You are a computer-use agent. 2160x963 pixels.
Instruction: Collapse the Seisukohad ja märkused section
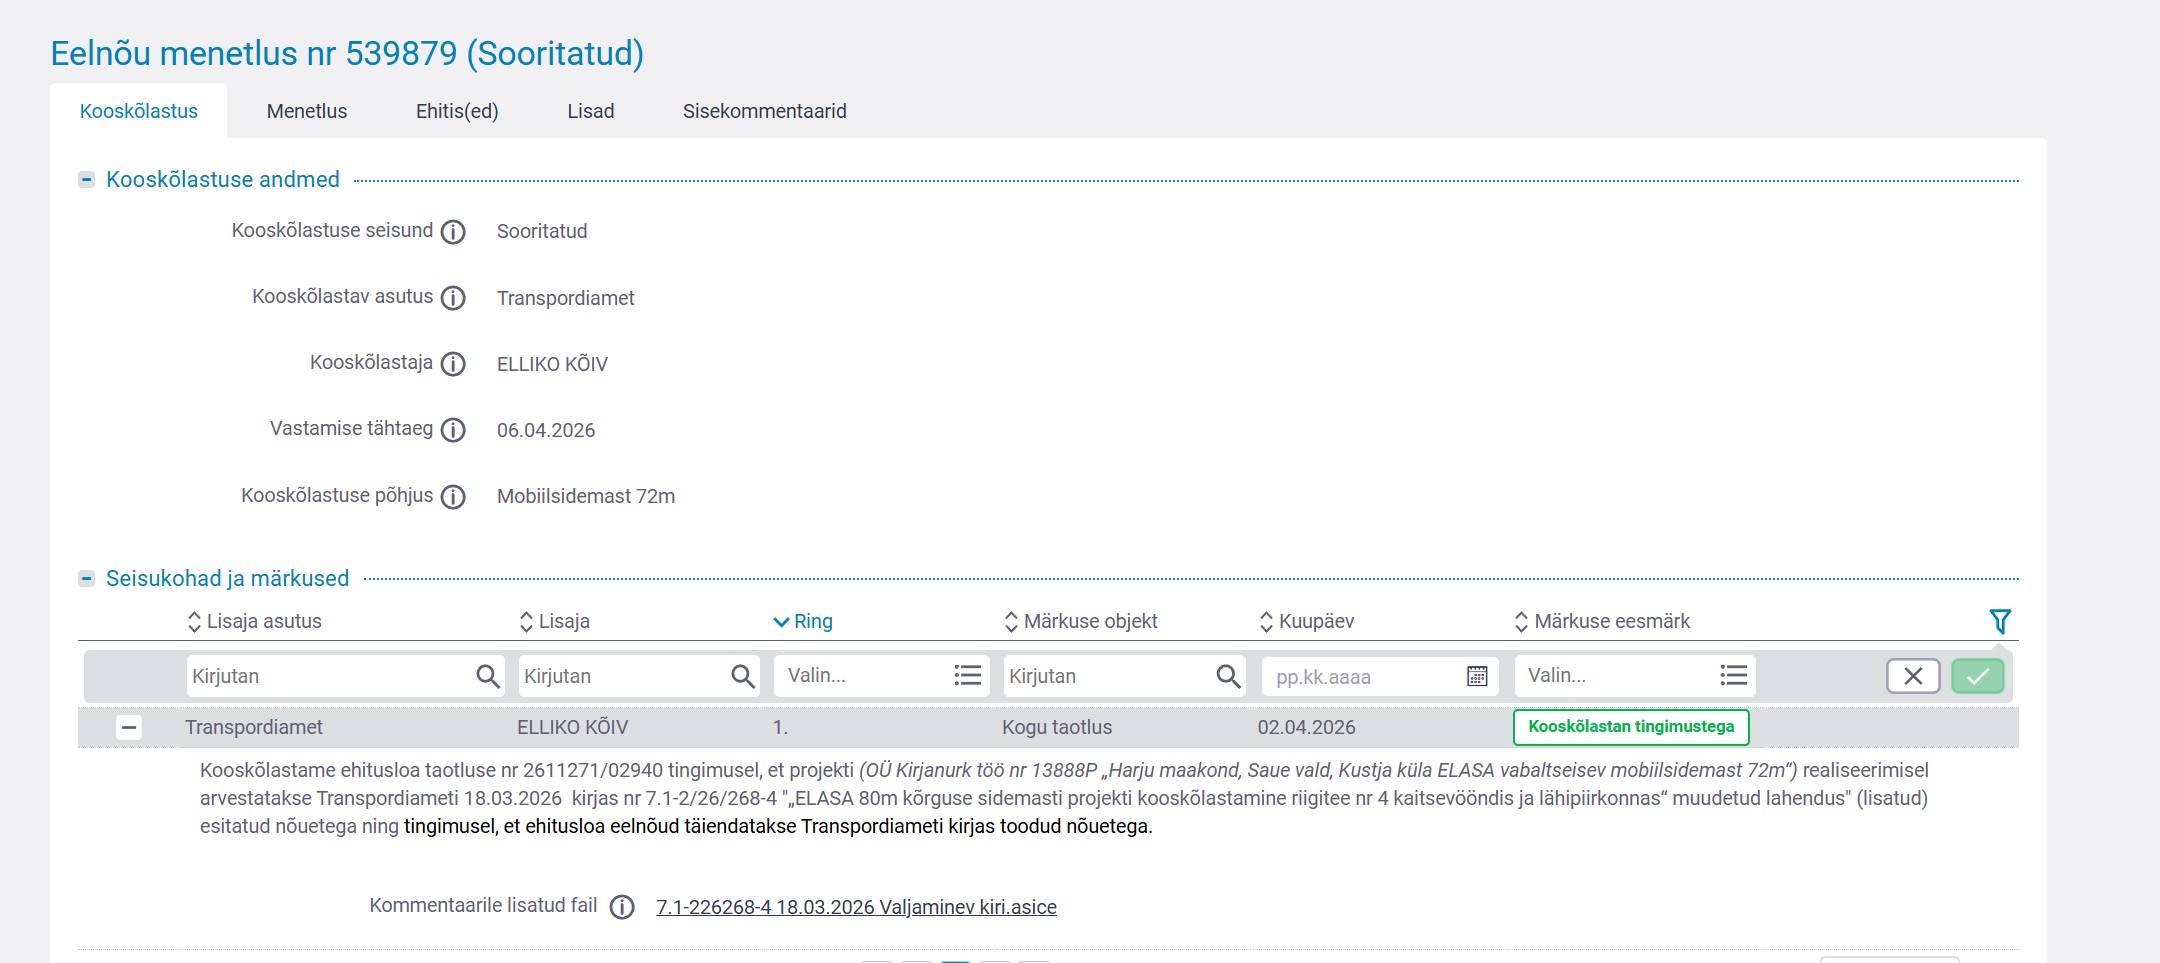87,579
